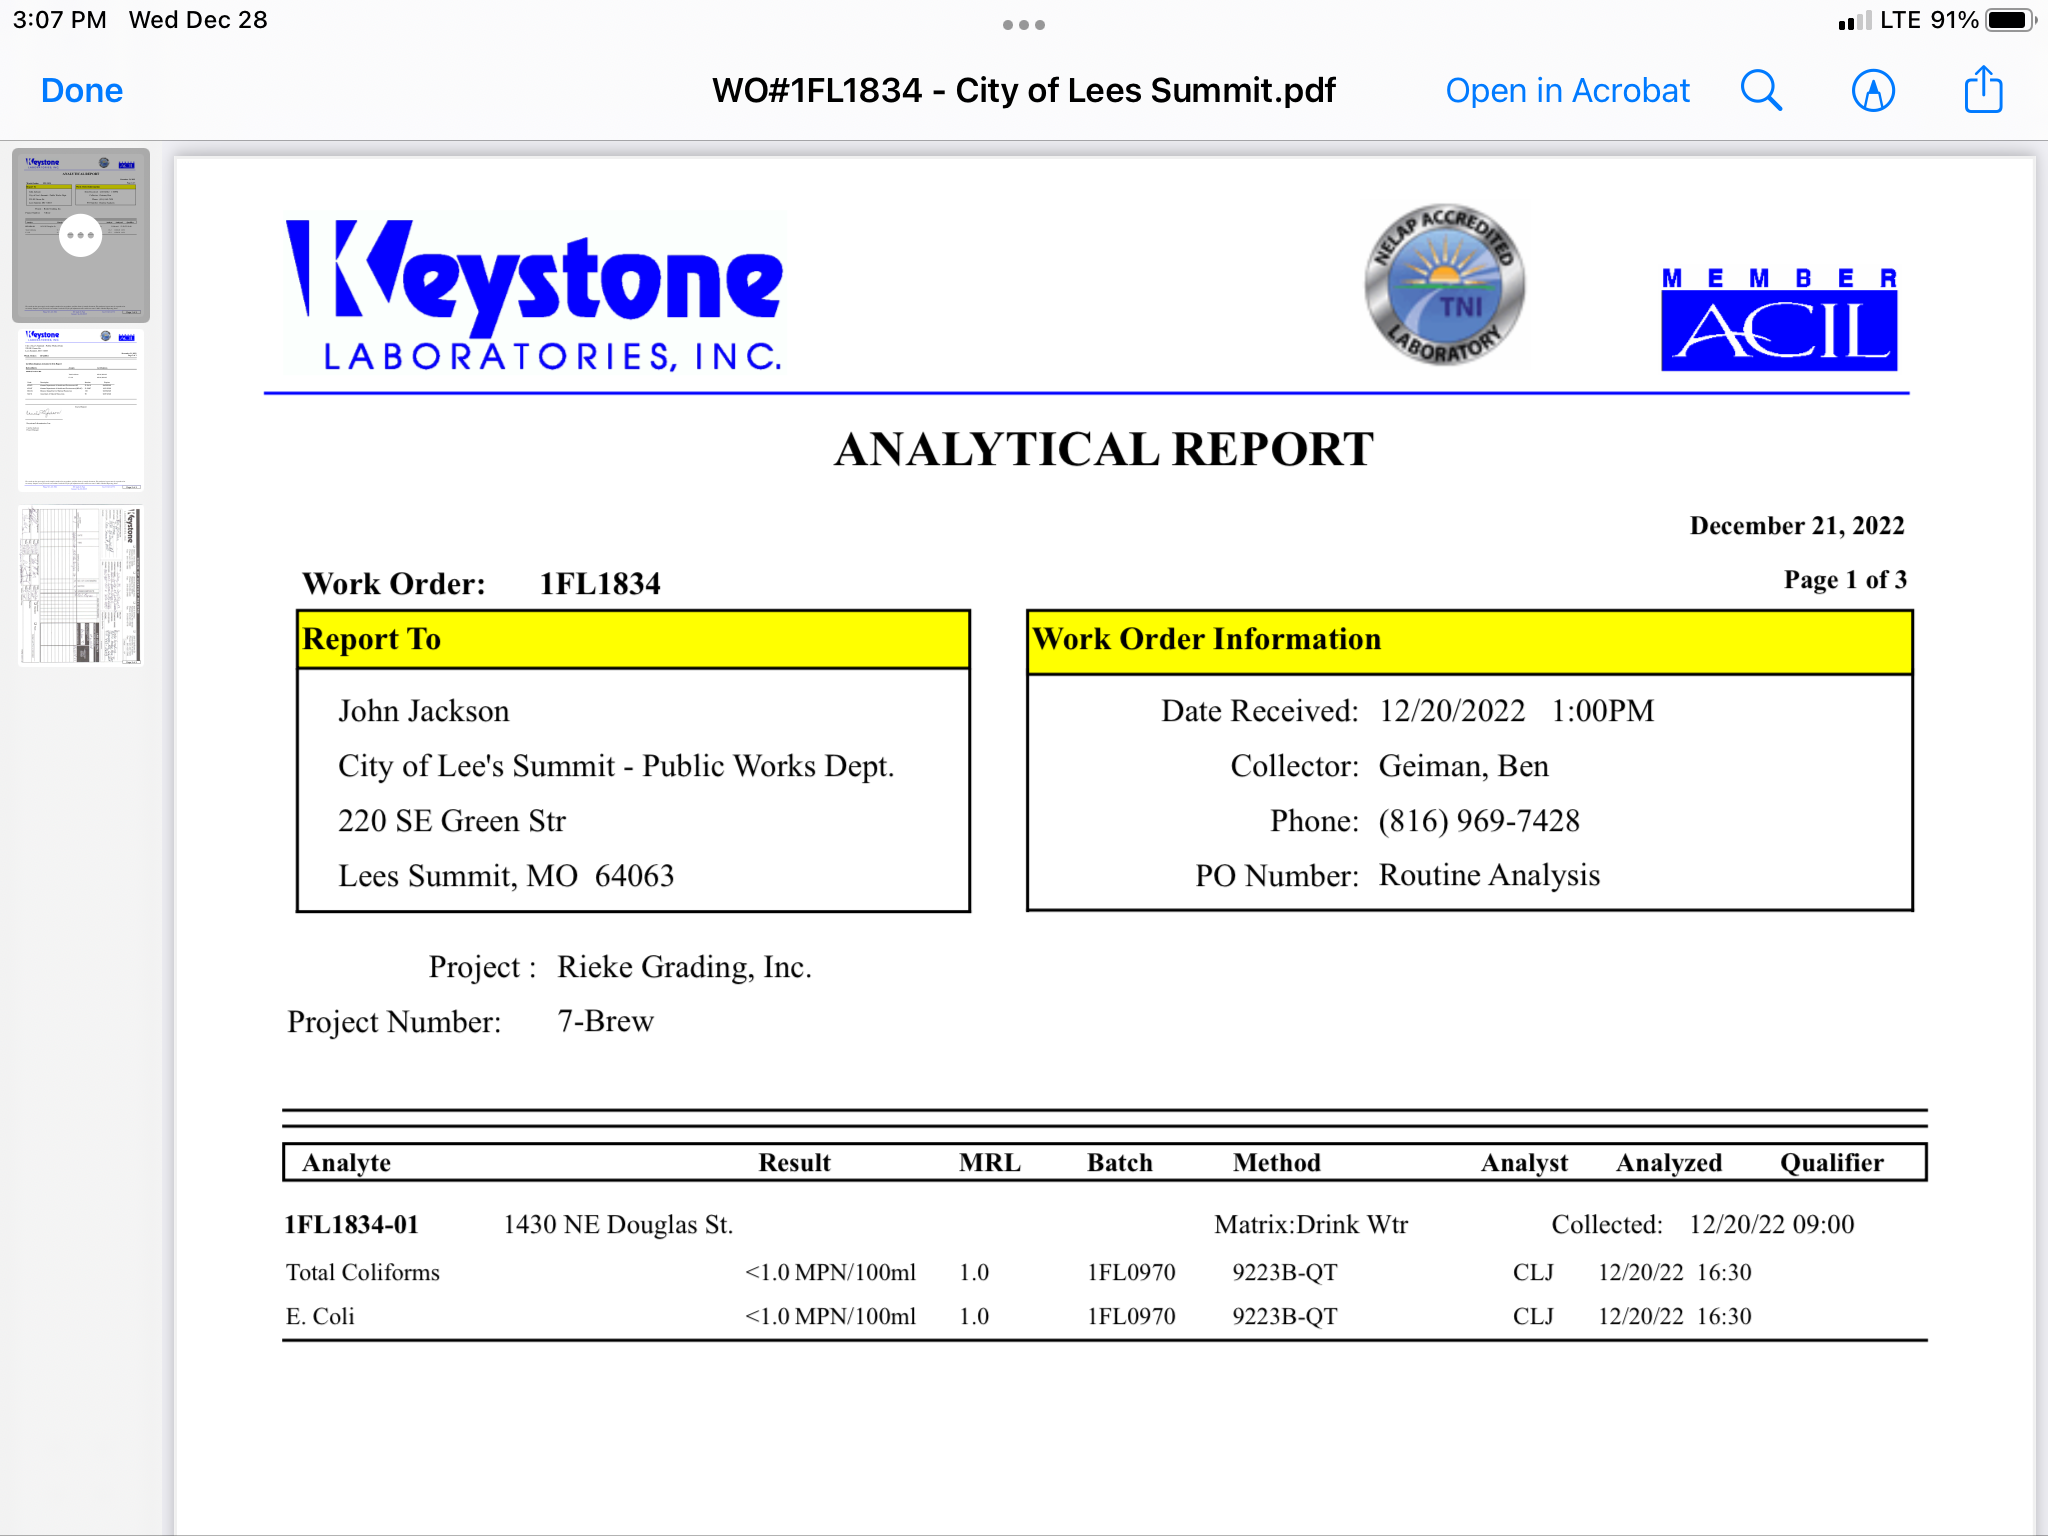Tap collected time 12/20/22 09:00
Image resolution: width=2048 pixels, height=1536 pixels.
click(1771, 1225)
